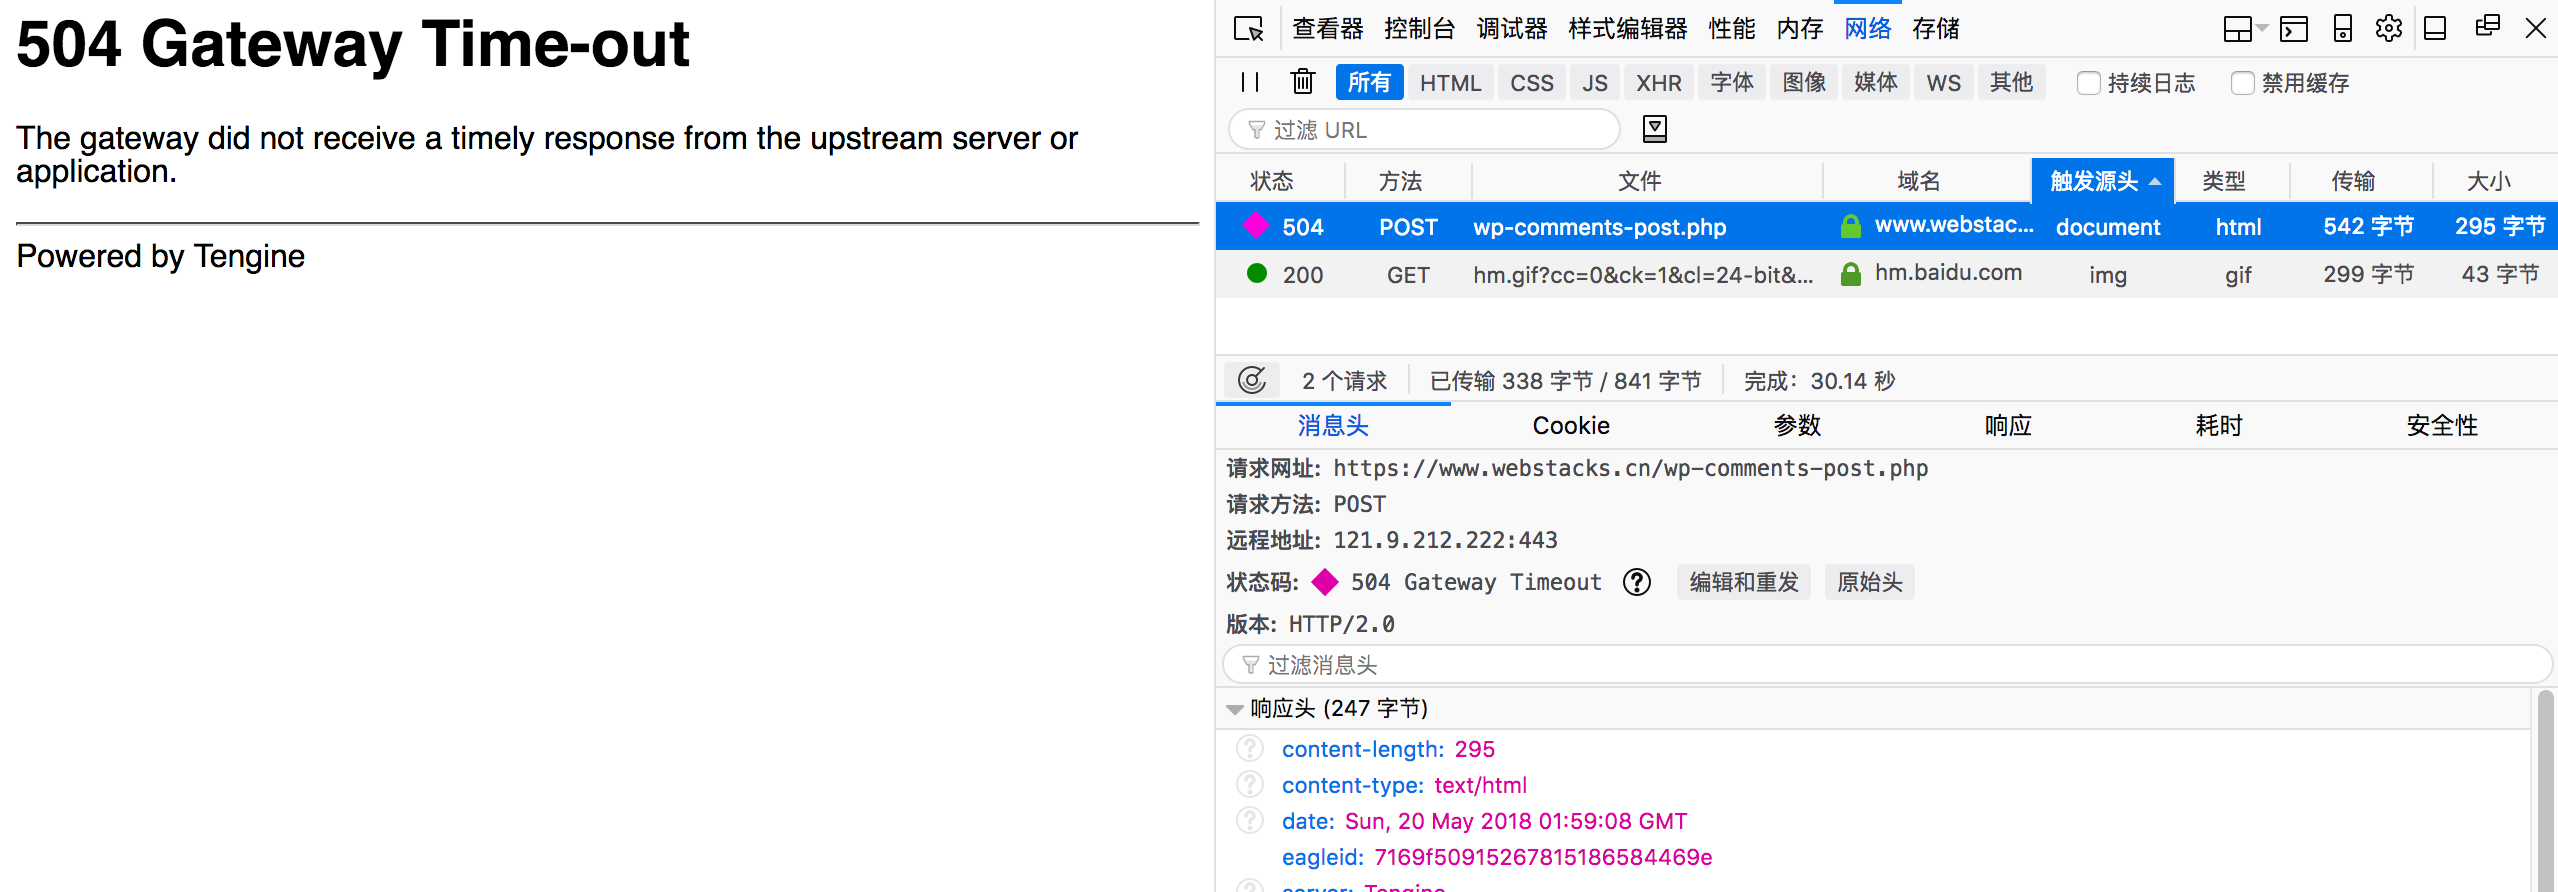Open the 调试器 Debugger tab
2558x892 pixels.
pos(1511,29)
